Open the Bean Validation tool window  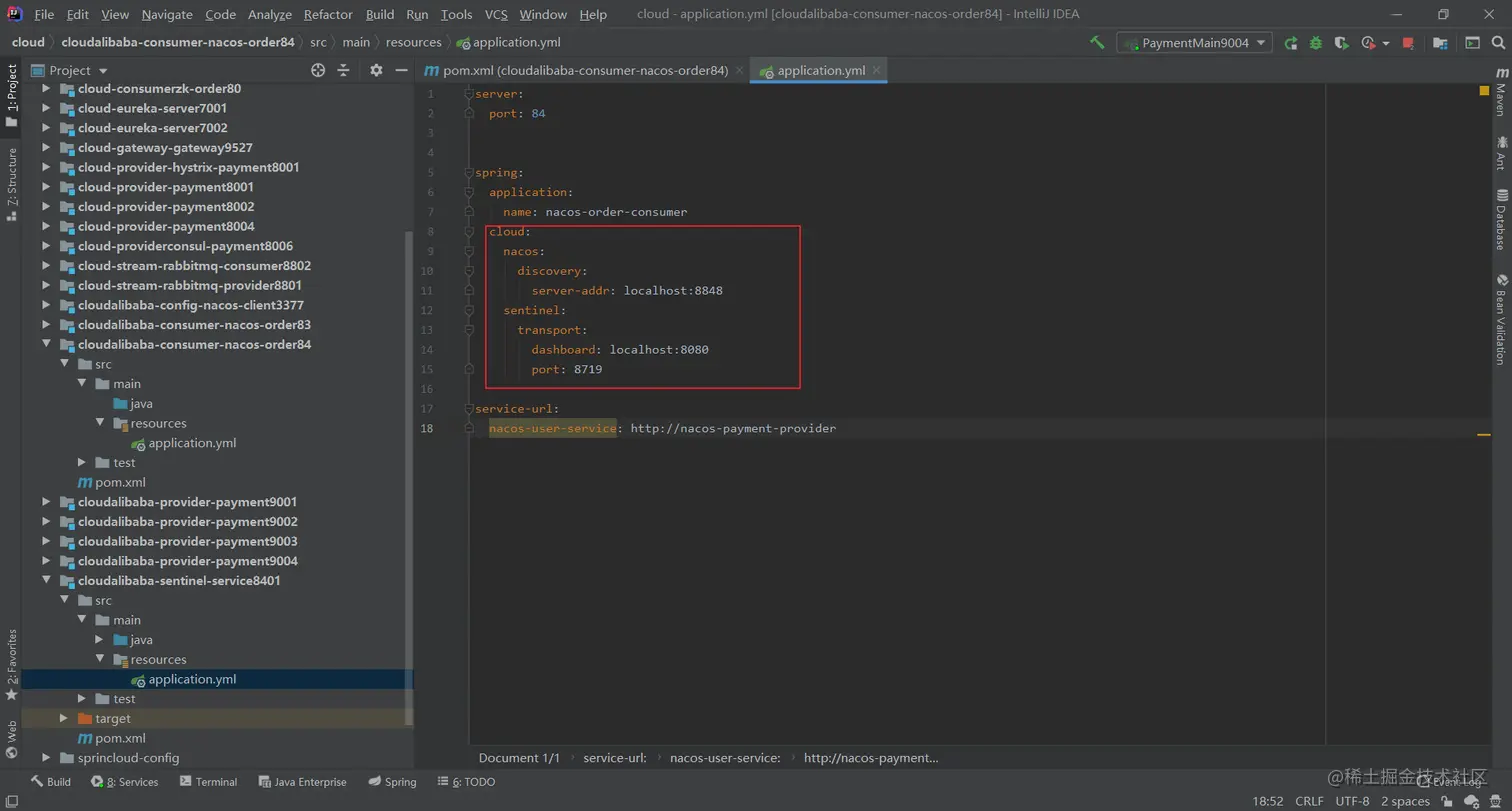(x=1501, y=320)
